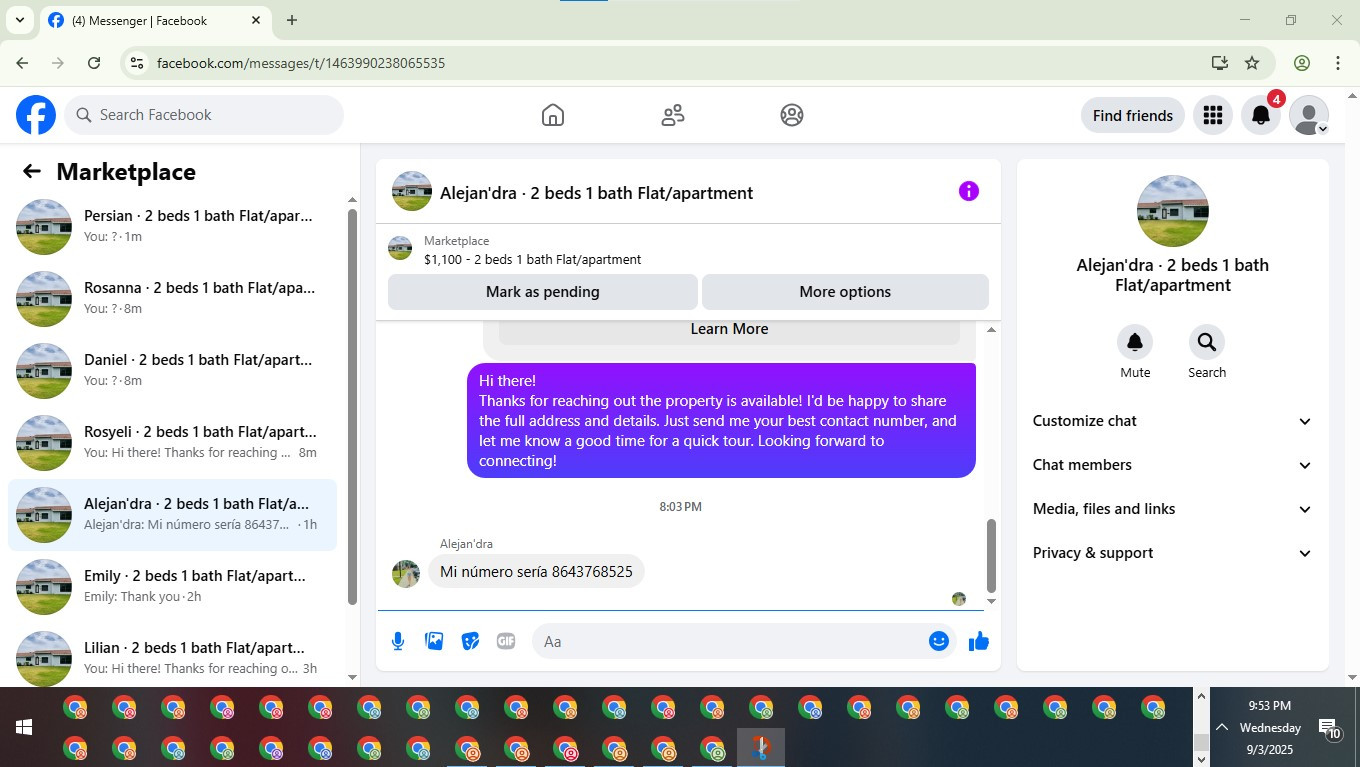Open the emoji picker in message box

[939, 641]
